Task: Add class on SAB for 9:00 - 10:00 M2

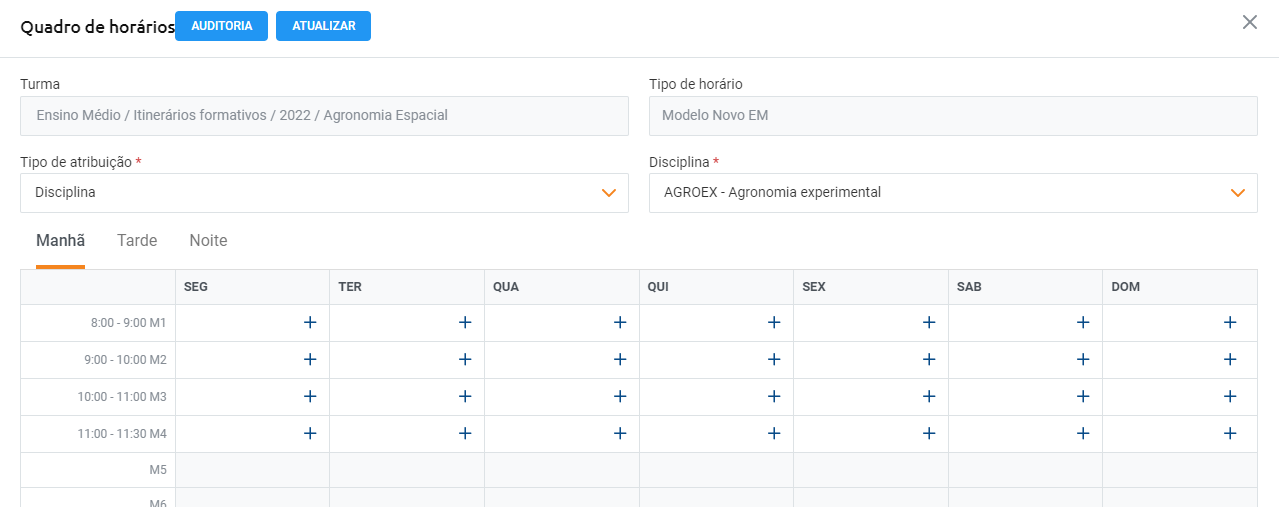Action: click(1083, 359)
